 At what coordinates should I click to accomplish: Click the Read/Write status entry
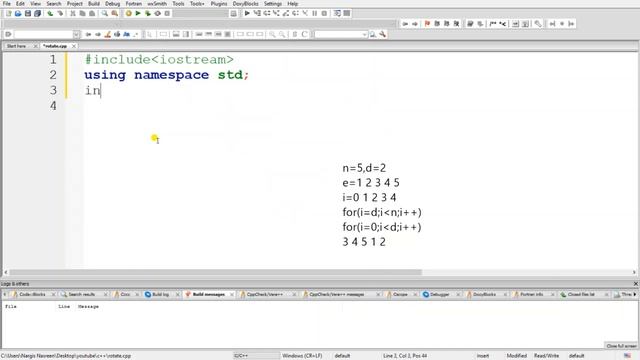(546, 356)
